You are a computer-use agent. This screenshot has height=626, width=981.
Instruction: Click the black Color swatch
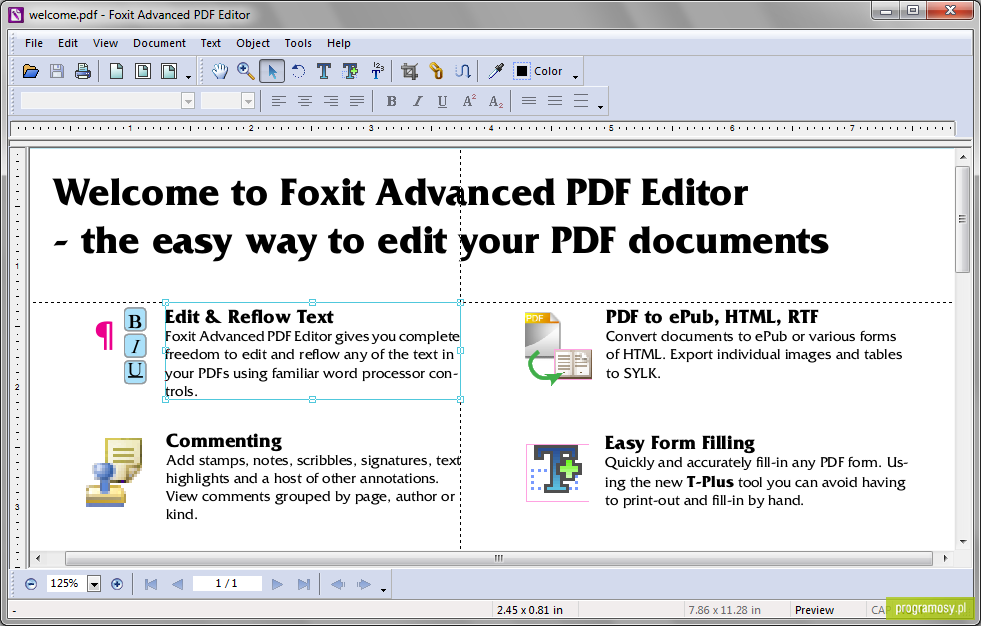[522, 71]
